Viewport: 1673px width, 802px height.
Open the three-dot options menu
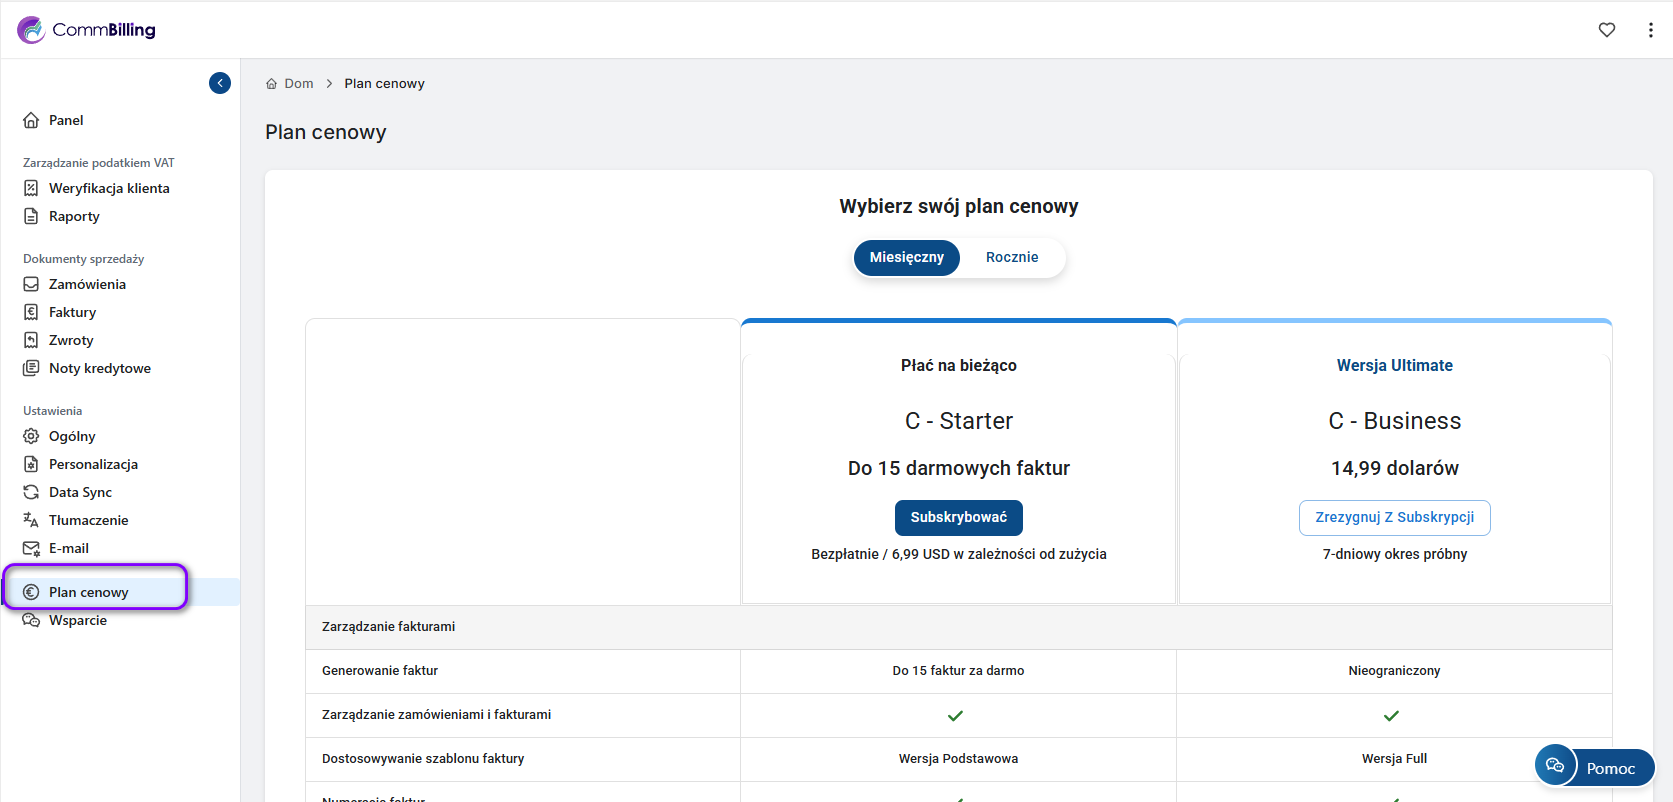click(1650, 30)
